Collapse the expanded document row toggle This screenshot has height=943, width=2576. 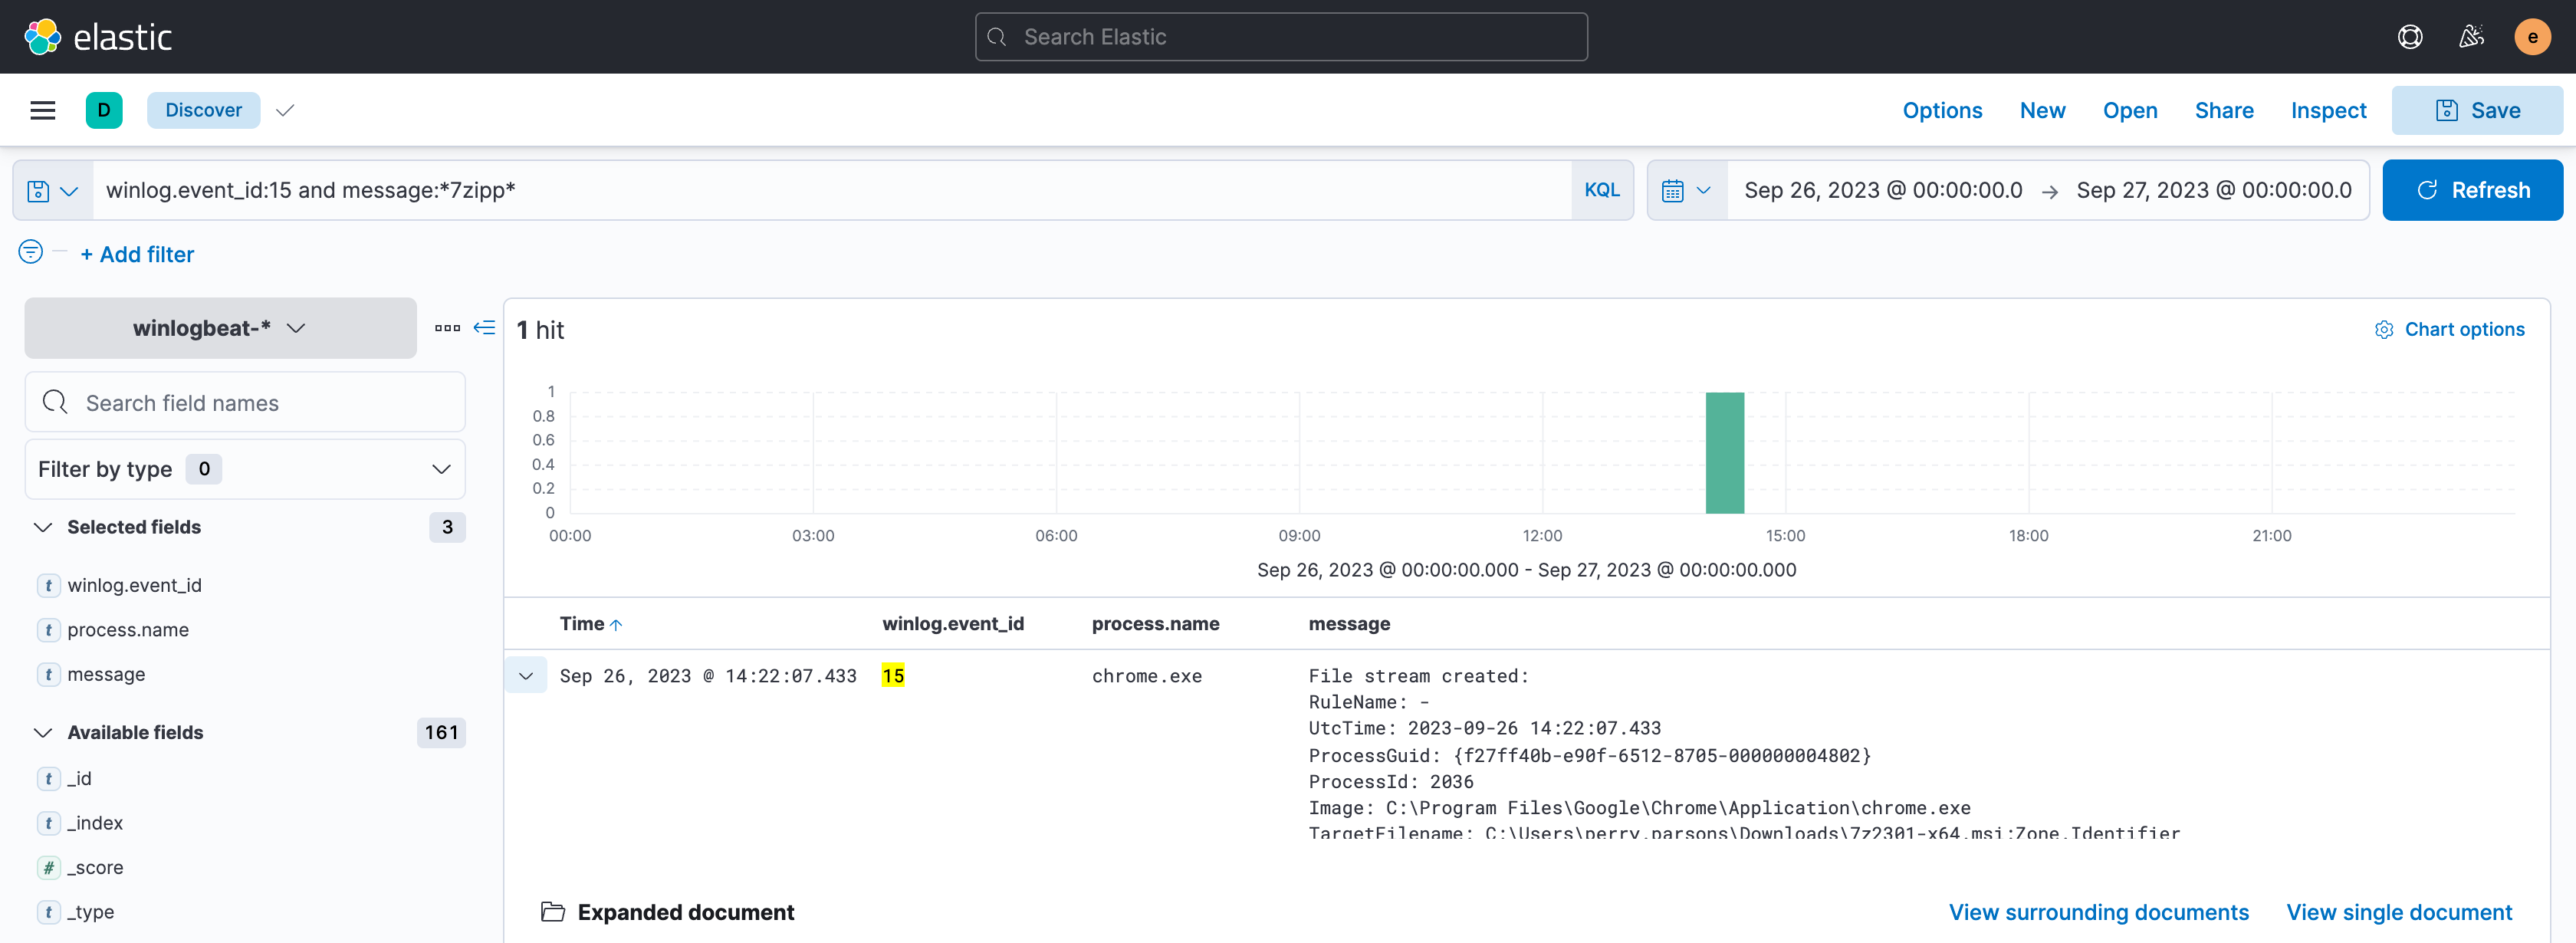coord(526,676)
